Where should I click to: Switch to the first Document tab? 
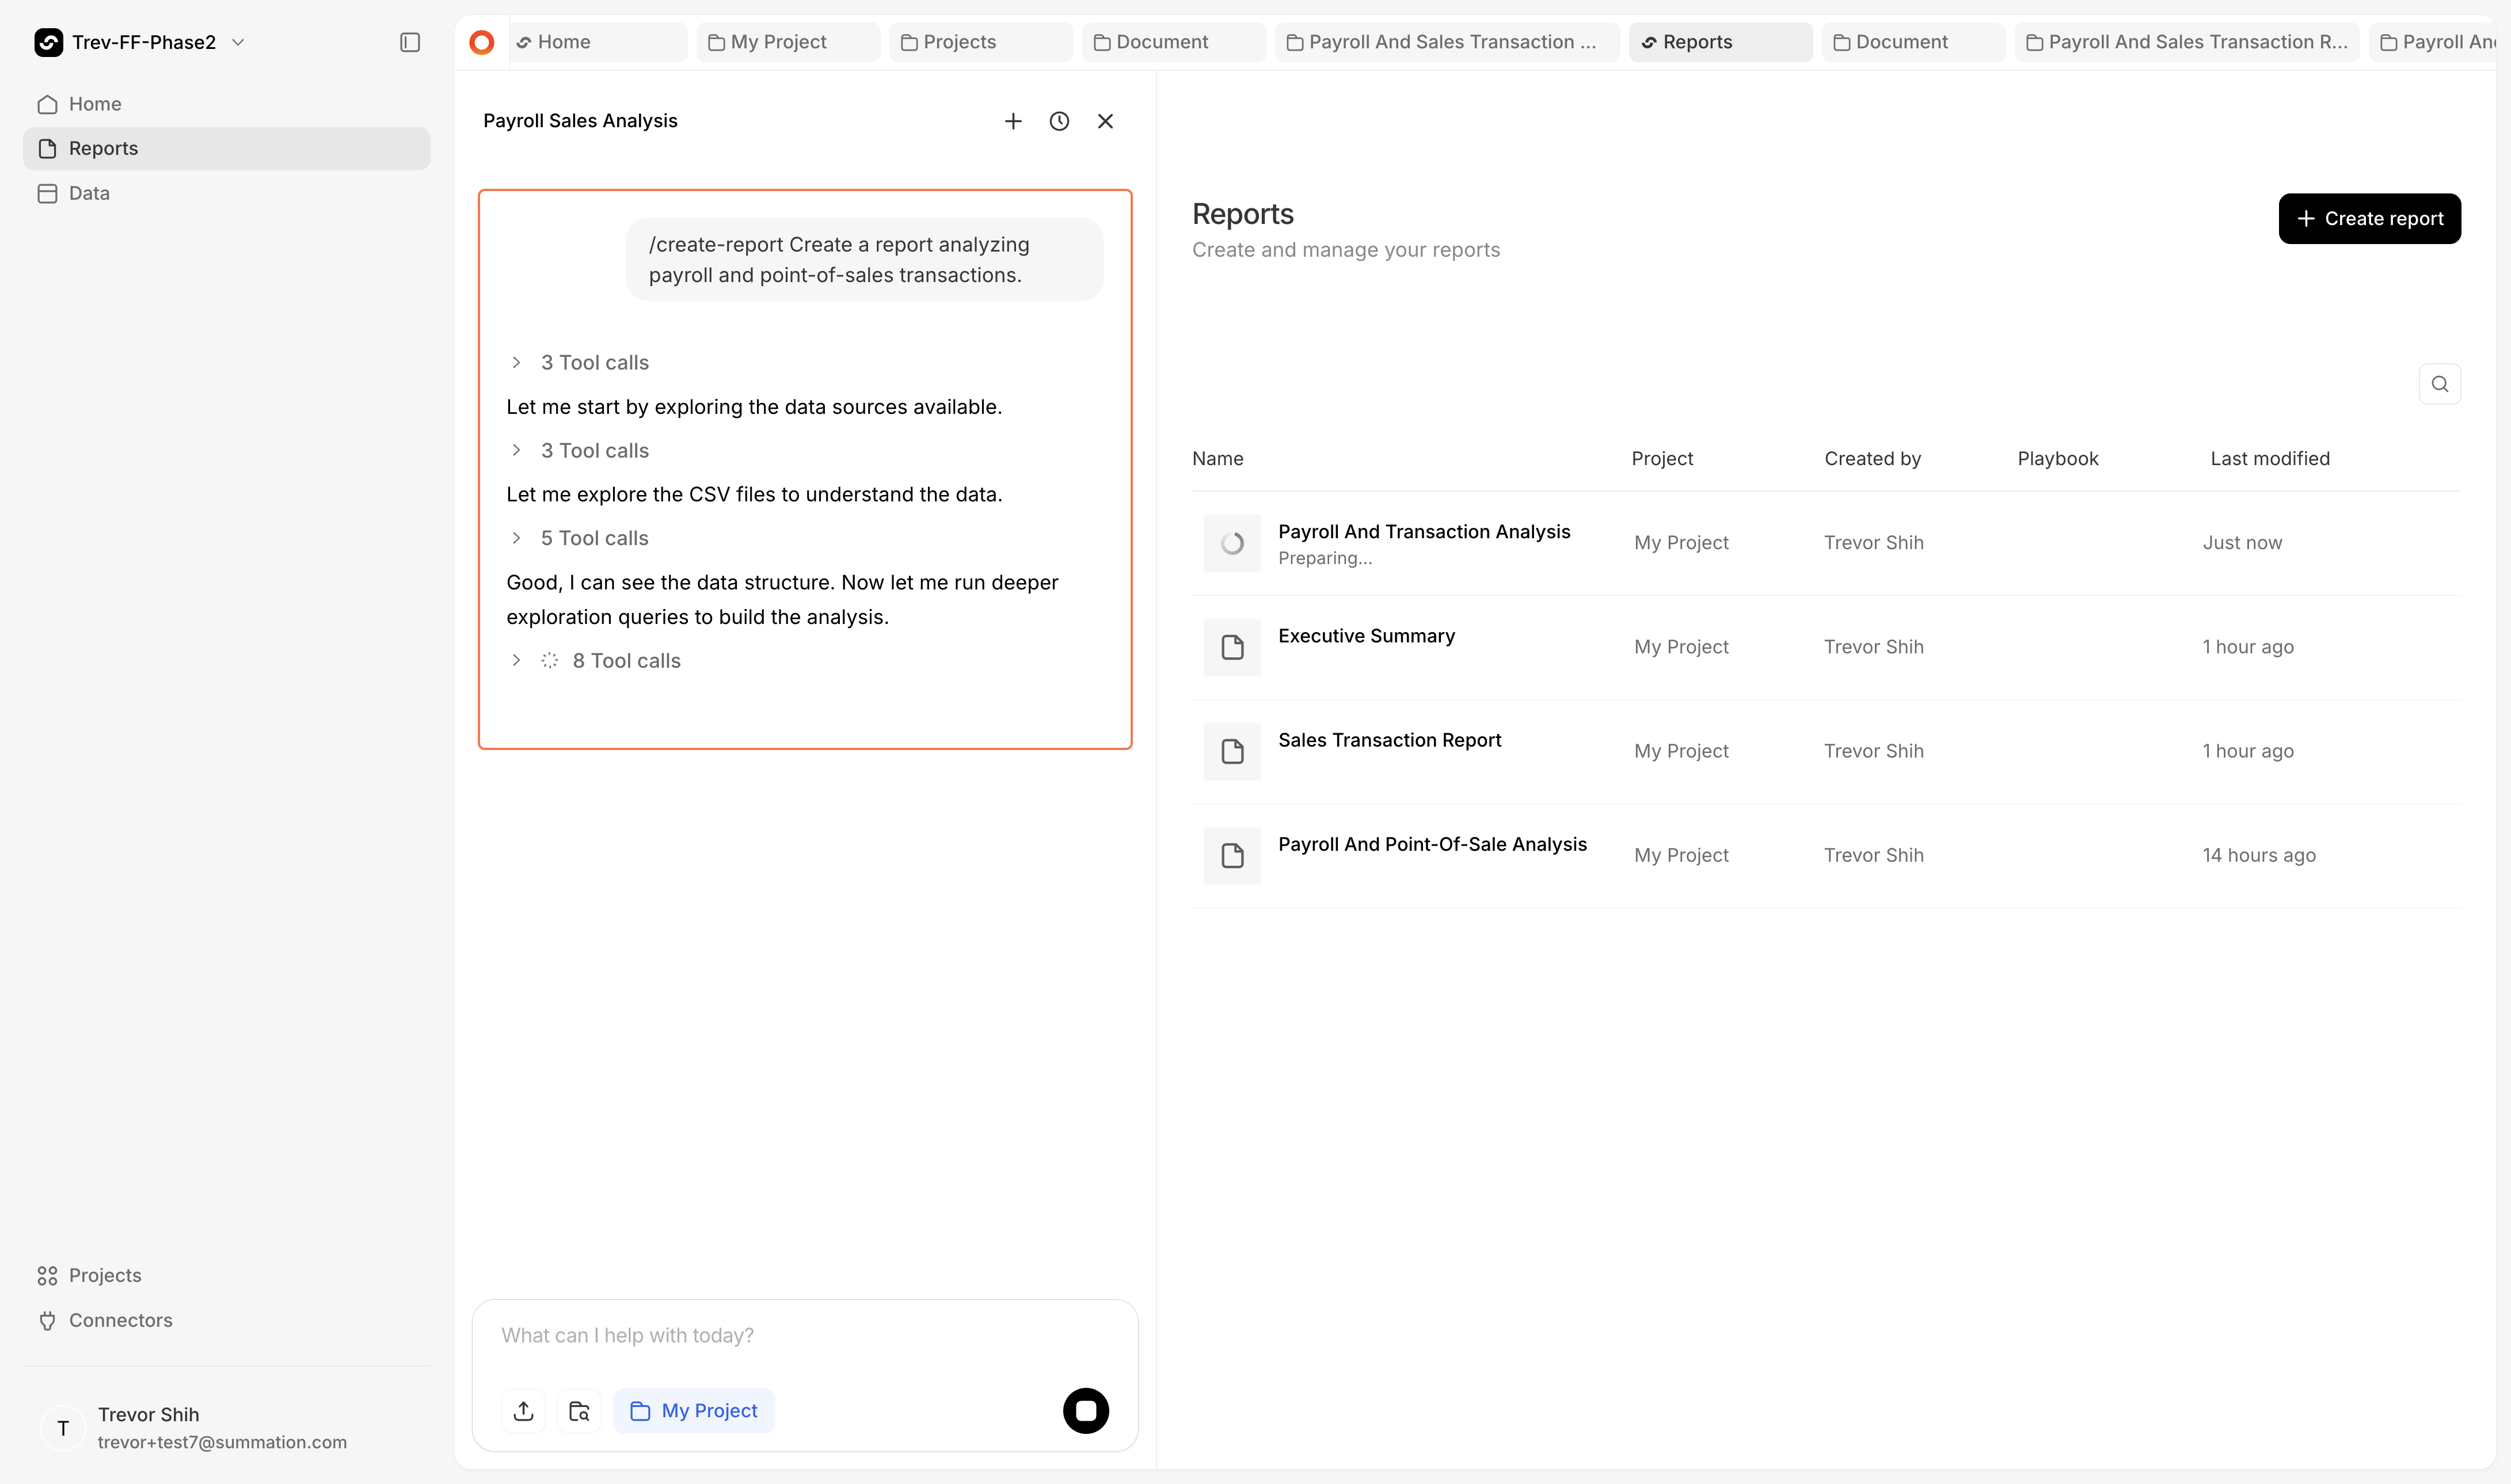pyautogui.click(x=1174, y=42)
